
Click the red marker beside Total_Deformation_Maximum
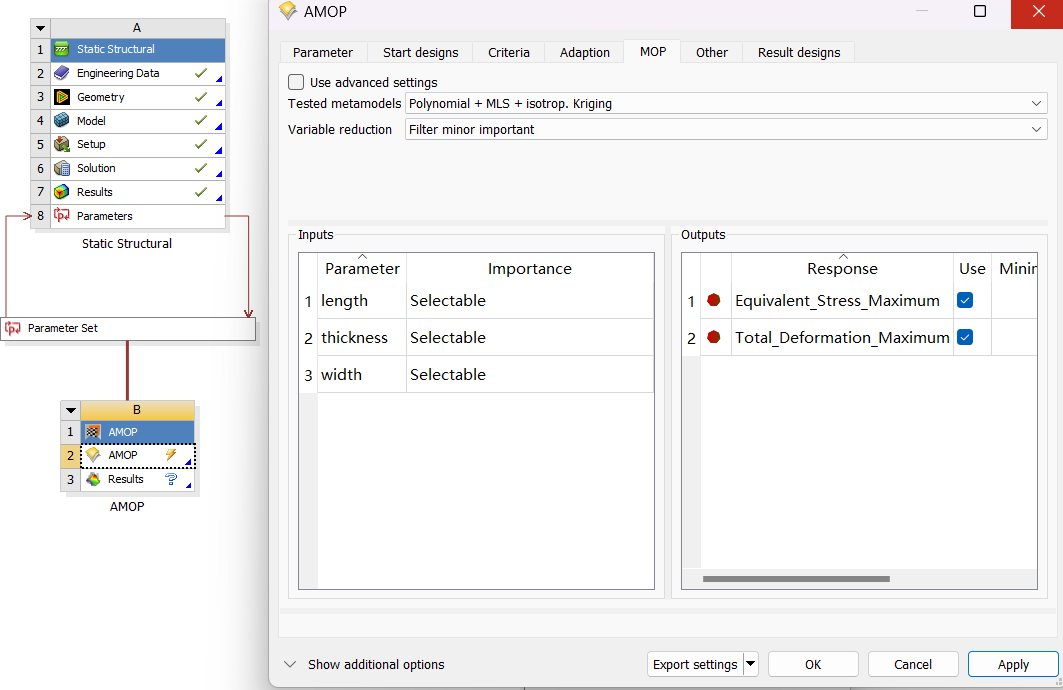pyautogui.click(x=713, y=337)
